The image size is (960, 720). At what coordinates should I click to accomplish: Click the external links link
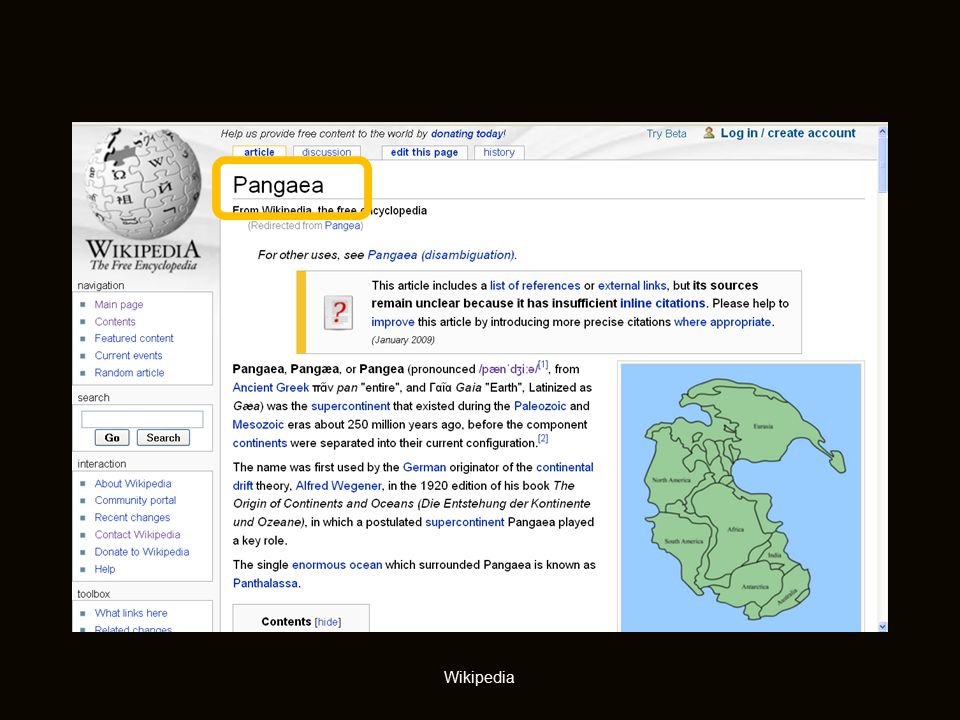(x=632, y=285)
